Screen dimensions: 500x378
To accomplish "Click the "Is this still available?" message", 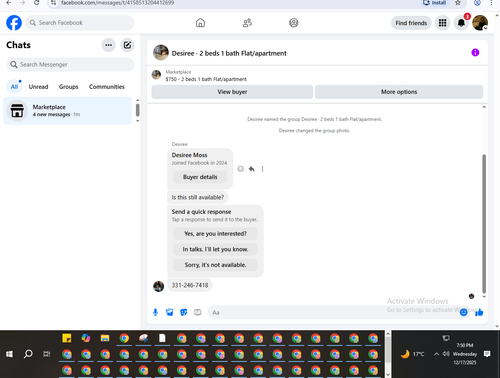I will click(x=198, y=197).
